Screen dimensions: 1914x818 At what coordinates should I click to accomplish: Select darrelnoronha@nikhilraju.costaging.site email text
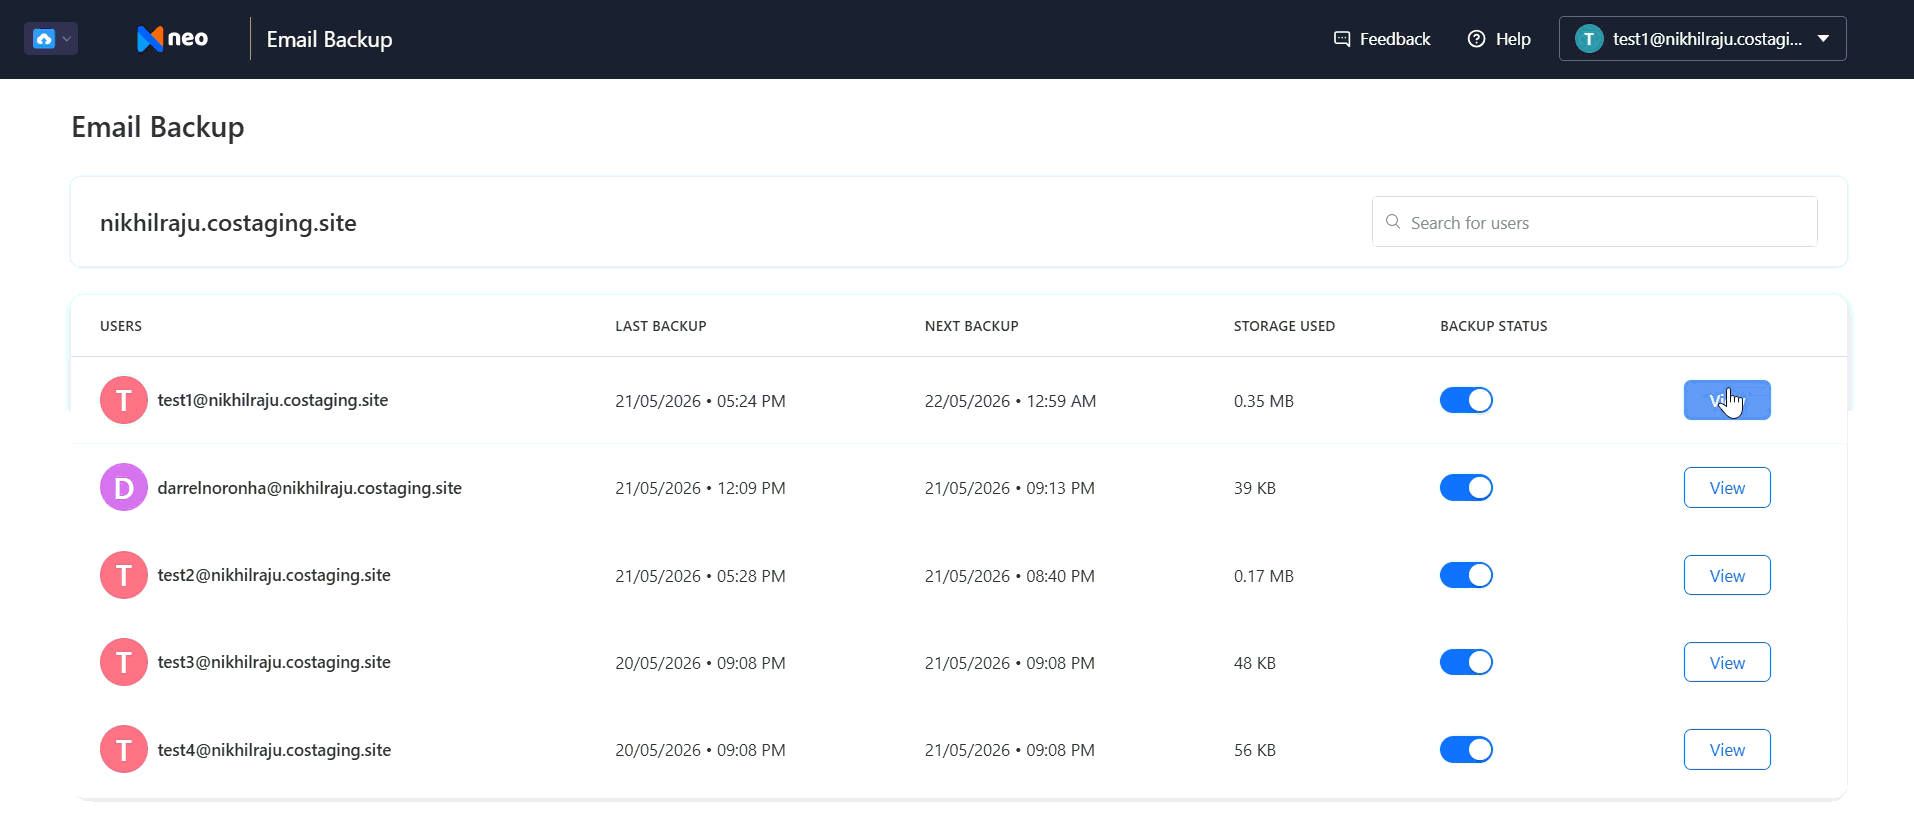[x=310, y=488]
